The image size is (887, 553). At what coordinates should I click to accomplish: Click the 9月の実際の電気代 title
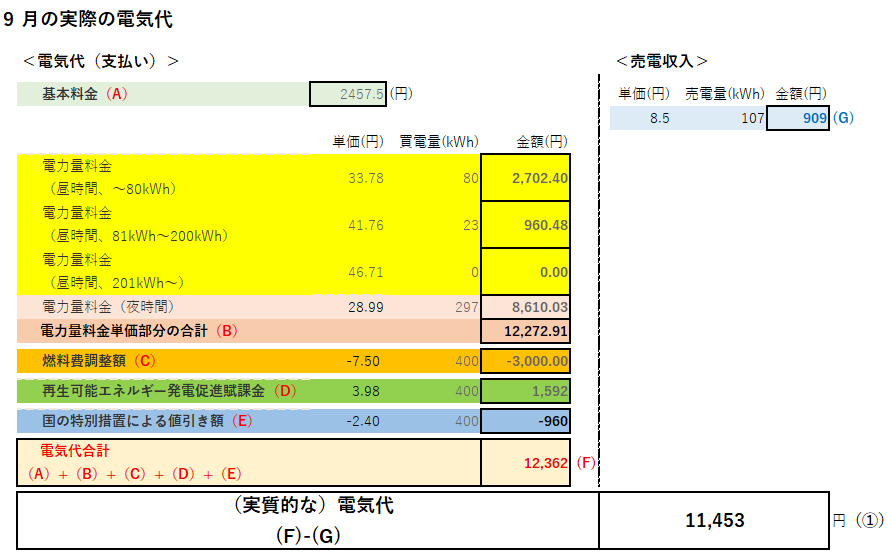point(88,19)
